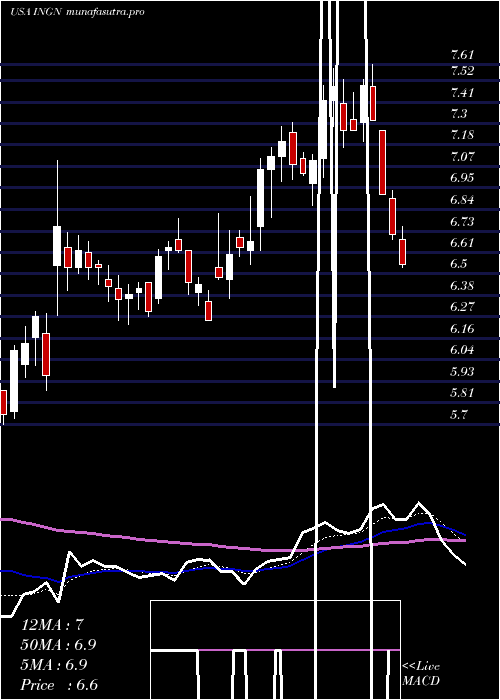Click the 7.41 price axis label

click(x=462, y=93)
